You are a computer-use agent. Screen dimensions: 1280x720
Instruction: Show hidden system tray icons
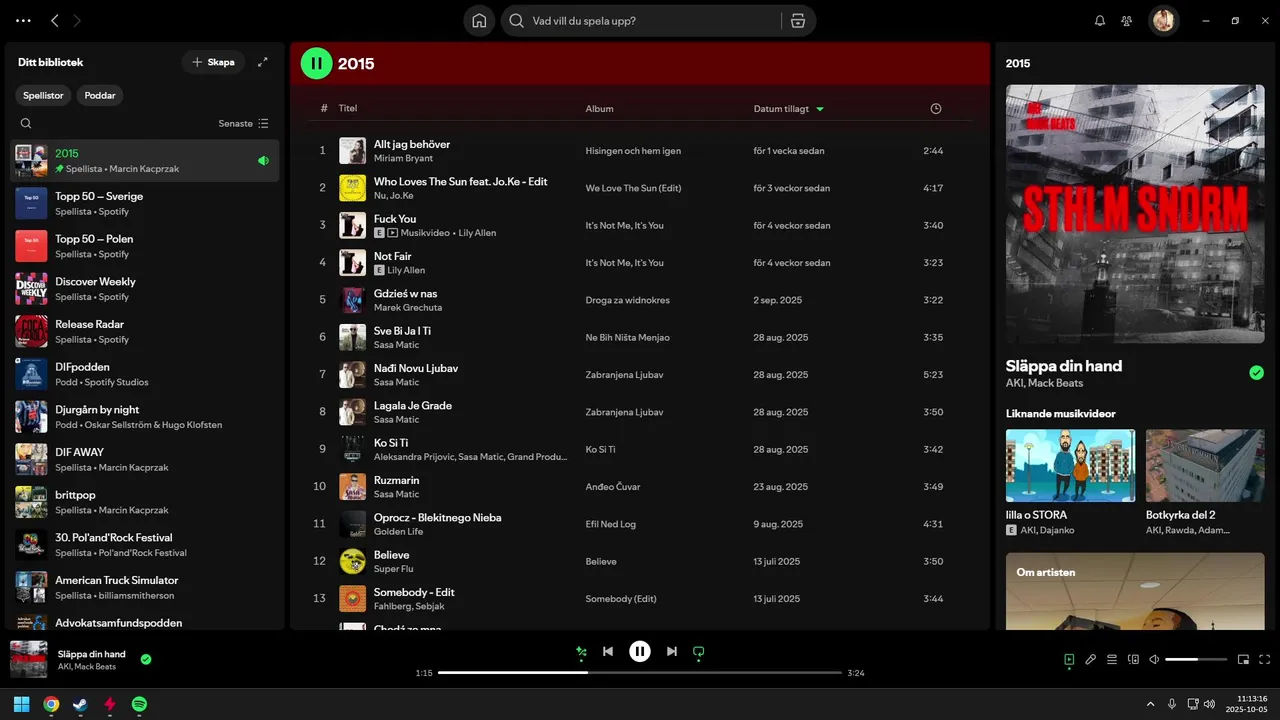coord(1150,704)
